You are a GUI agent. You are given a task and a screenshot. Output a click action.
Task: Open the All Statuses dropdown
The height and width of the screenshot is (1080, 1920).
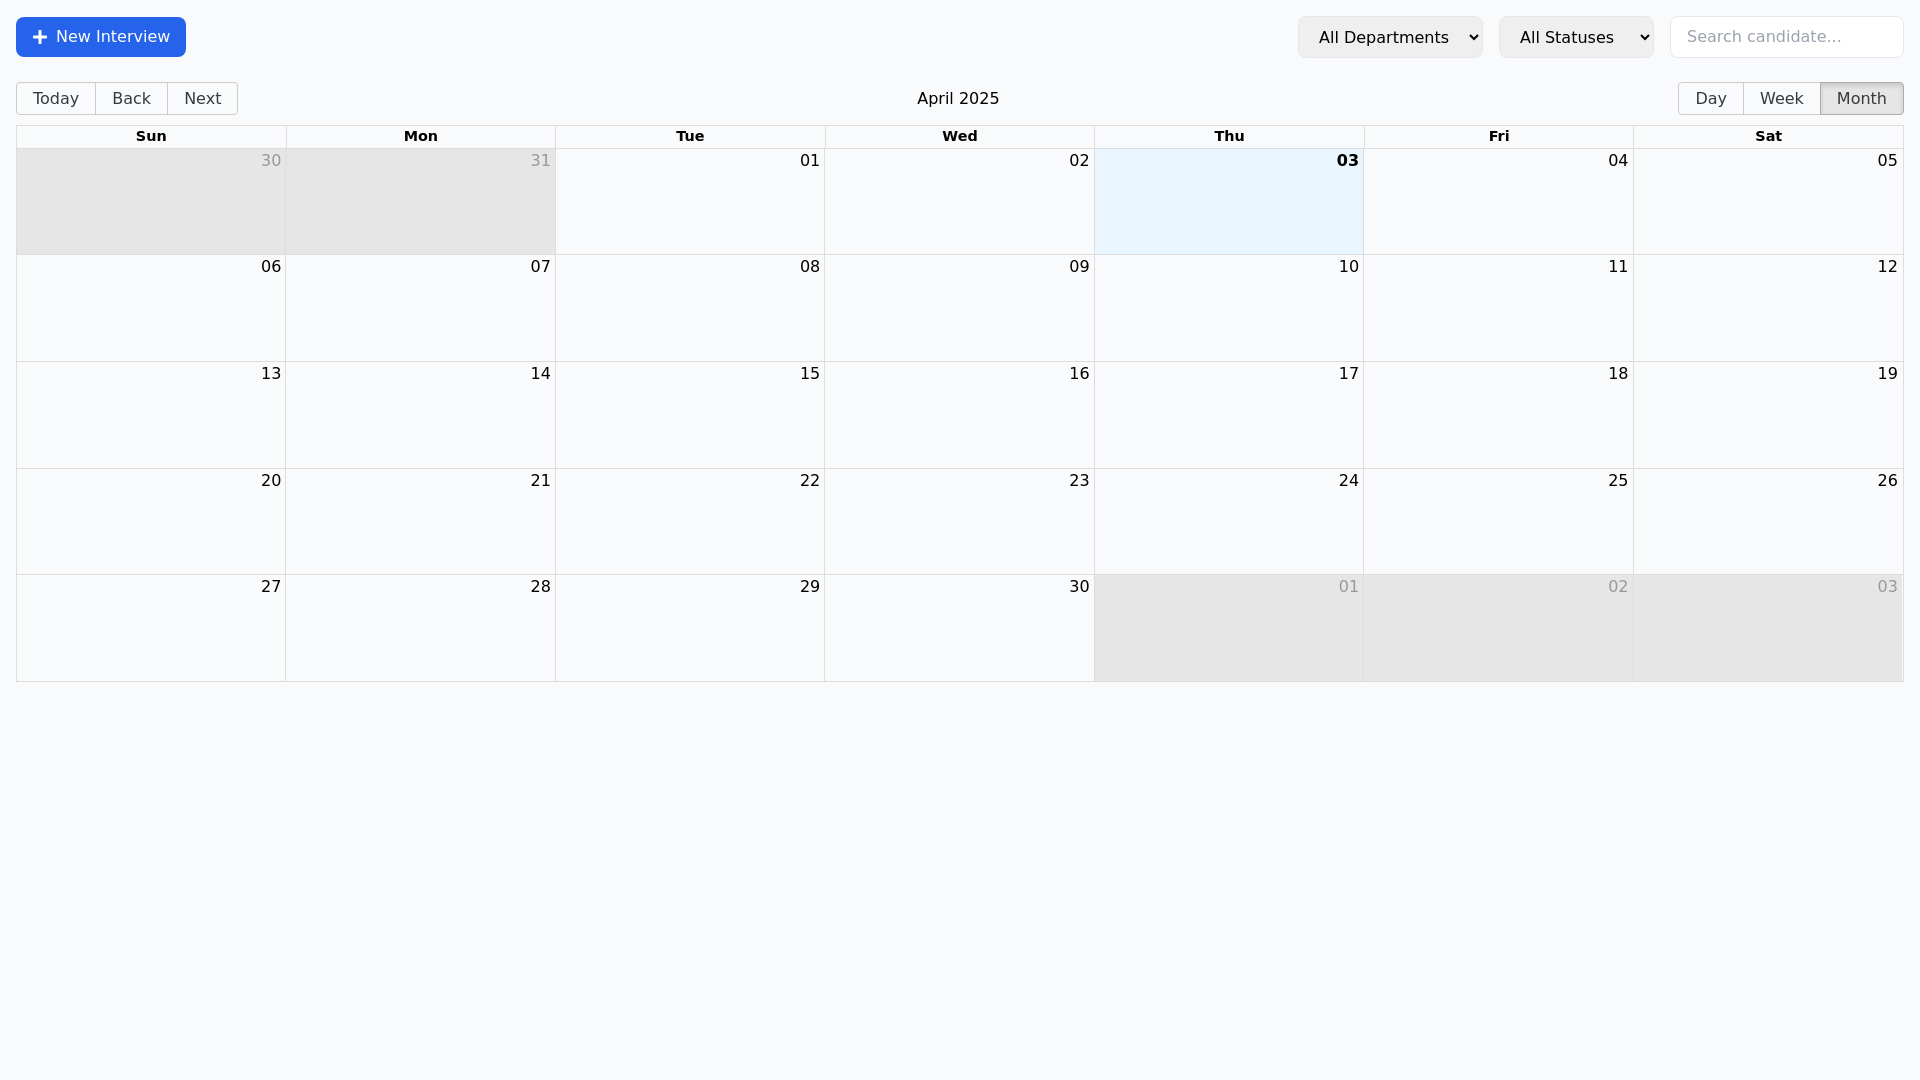pyautogui.click(x=1575, y=37)
